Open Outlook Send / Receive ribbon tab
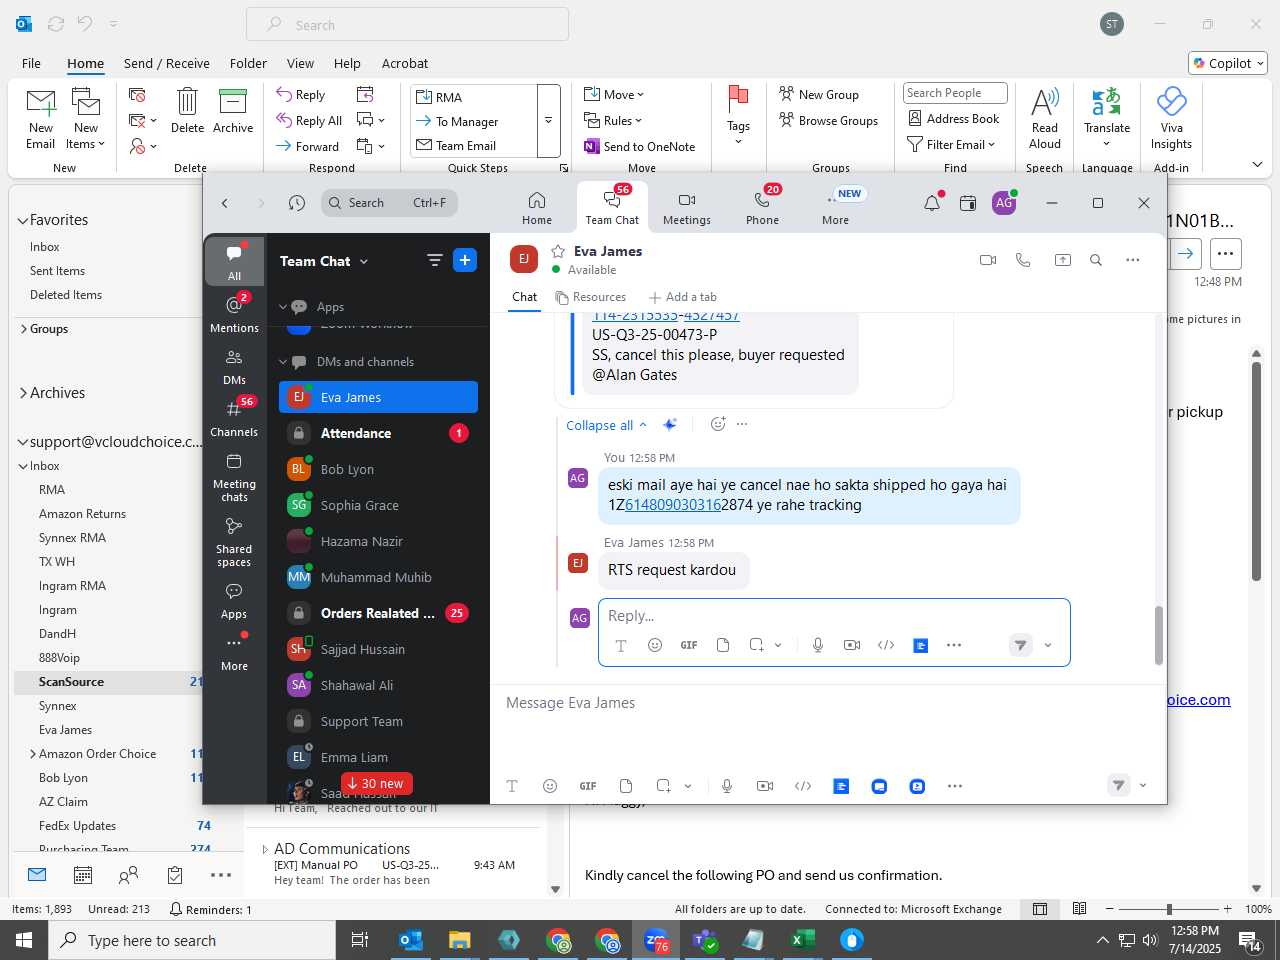1280x960 pixels. (x=167, y=63)
